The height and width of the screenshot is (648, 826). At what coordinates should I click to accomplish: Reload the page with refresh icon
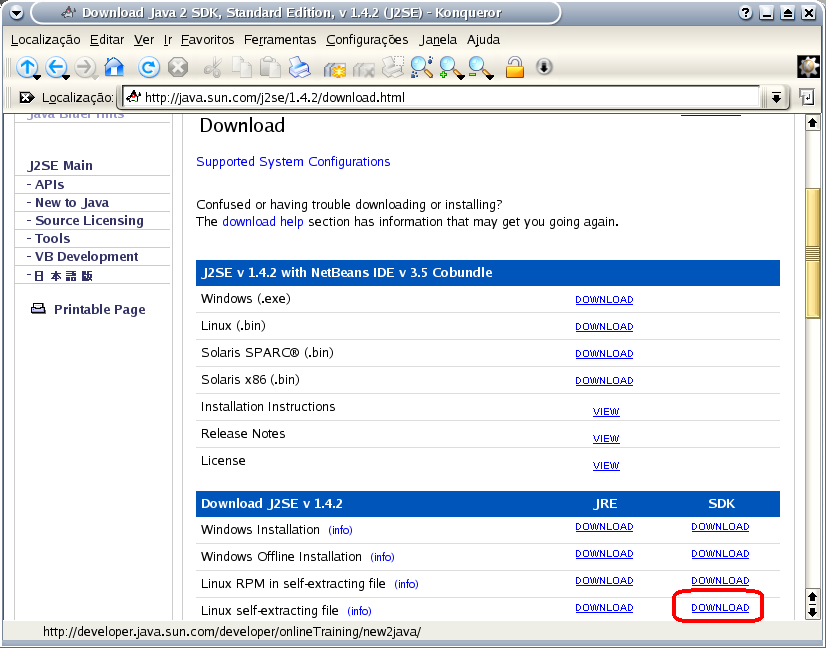[x=149, y=67]
